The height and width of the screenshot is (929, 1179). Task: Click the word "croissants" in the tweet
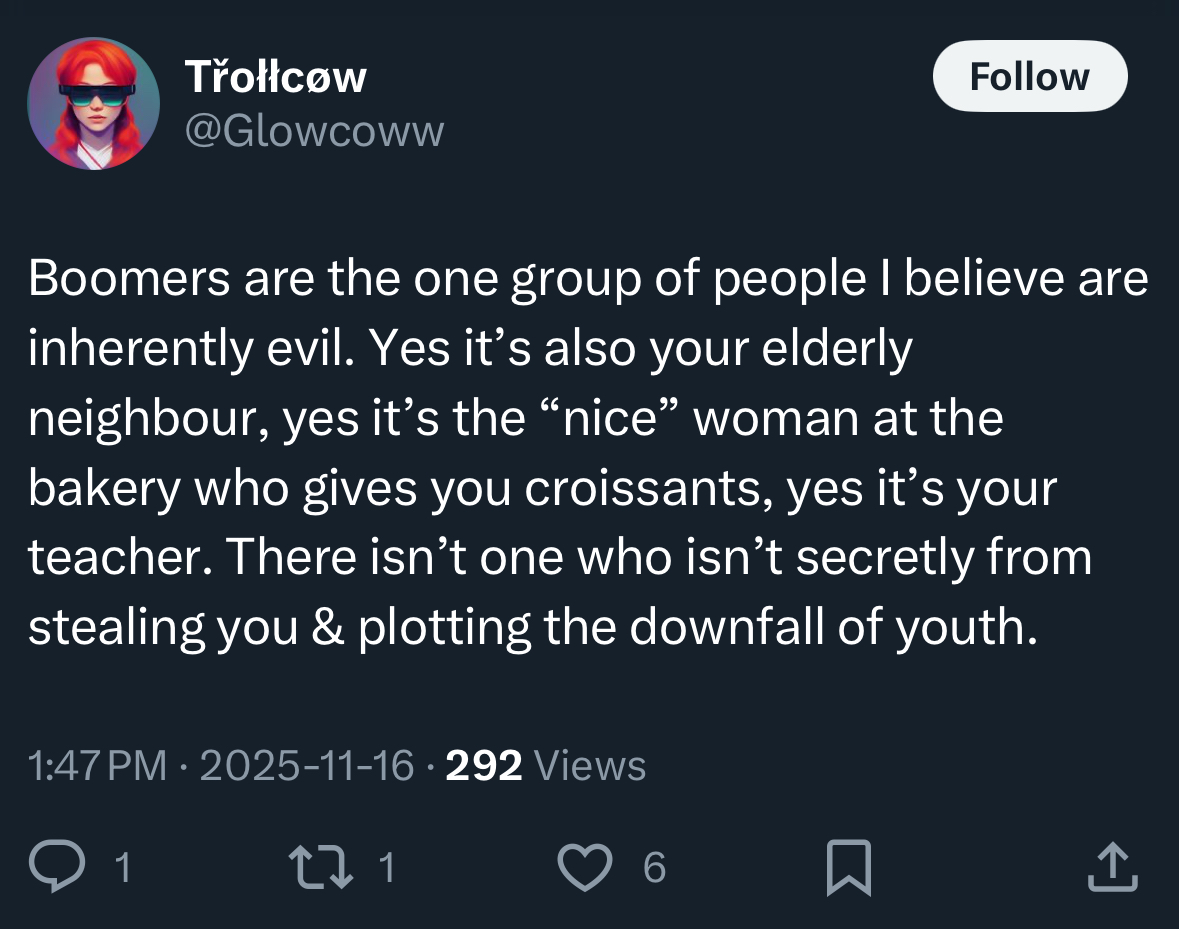(648, 488)
